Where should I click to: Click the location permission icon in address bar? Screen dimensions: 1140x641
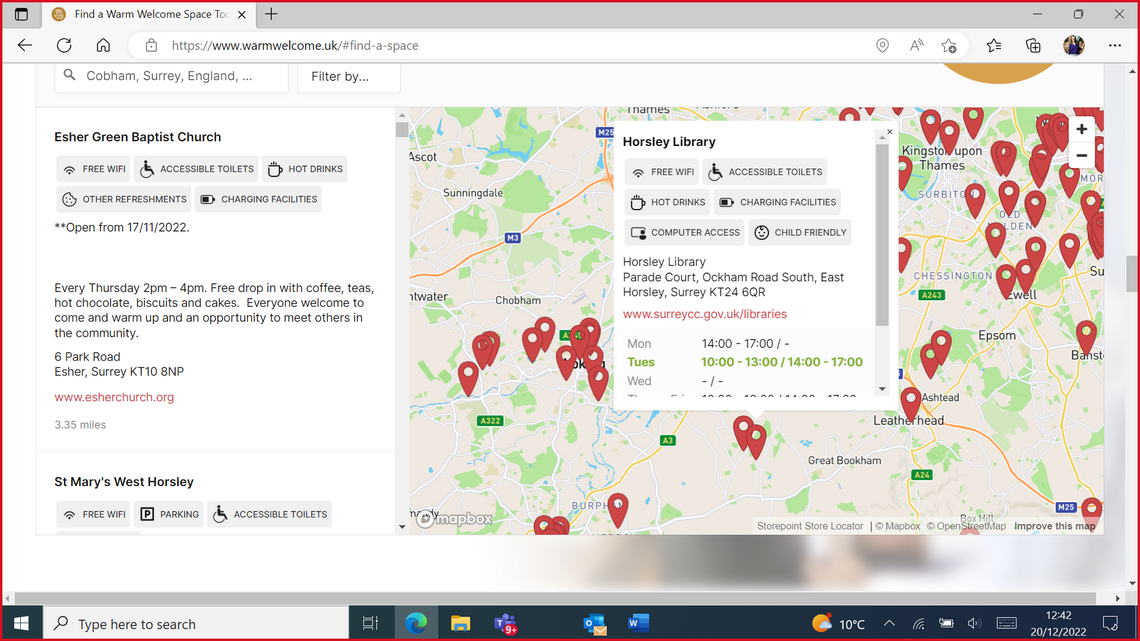click(882, 46)
